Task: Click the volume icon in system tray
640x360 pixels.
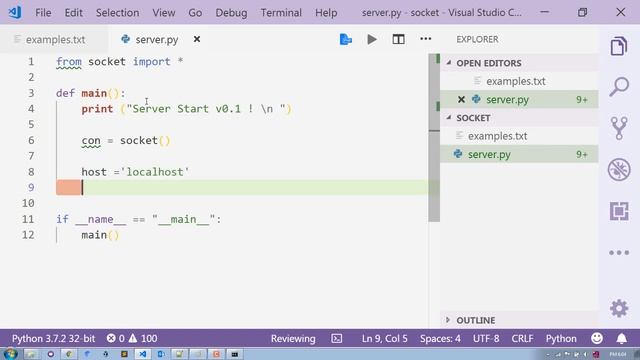Action: point(586,354)
